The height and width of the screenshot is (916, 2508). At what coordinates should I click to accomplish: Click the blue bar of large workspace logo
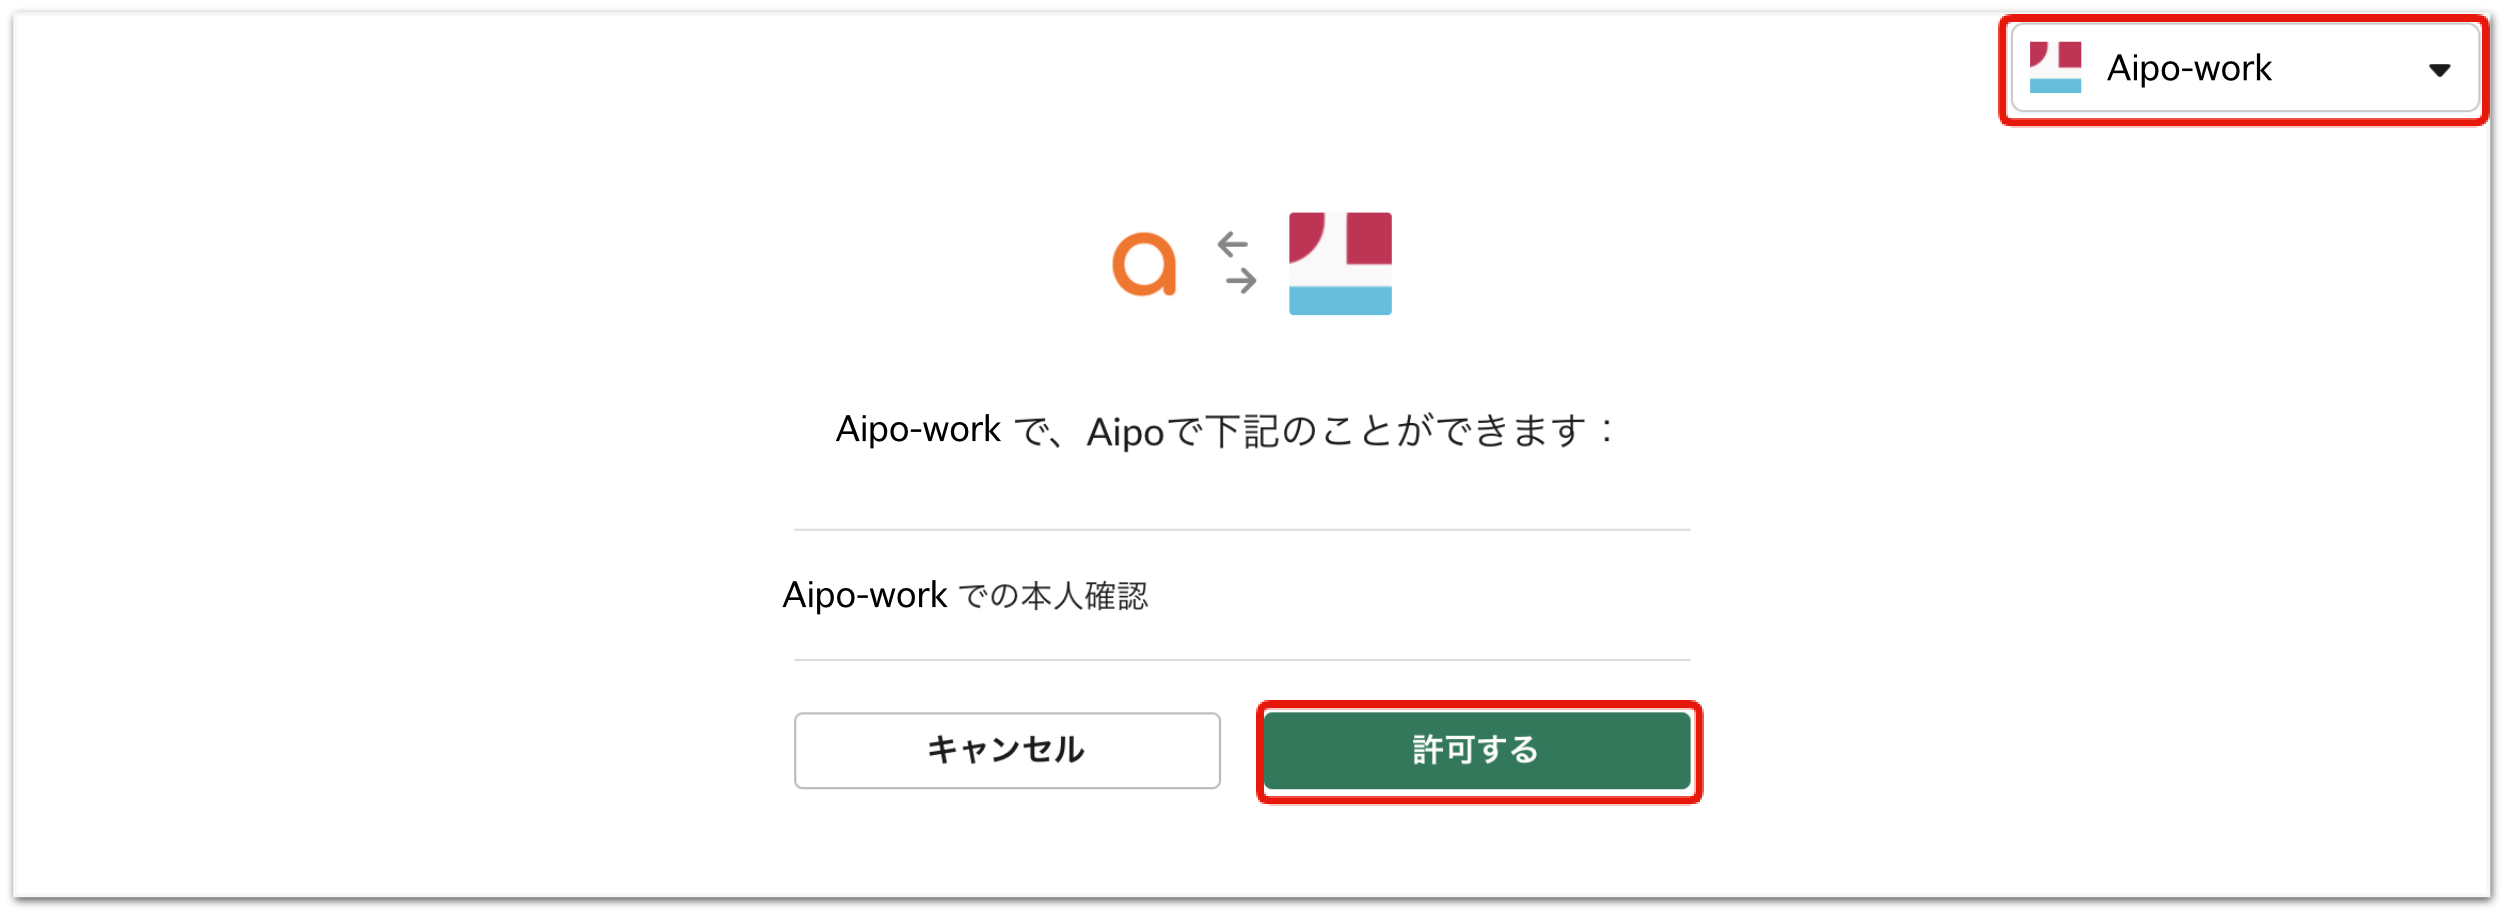tap(1340, 301)
